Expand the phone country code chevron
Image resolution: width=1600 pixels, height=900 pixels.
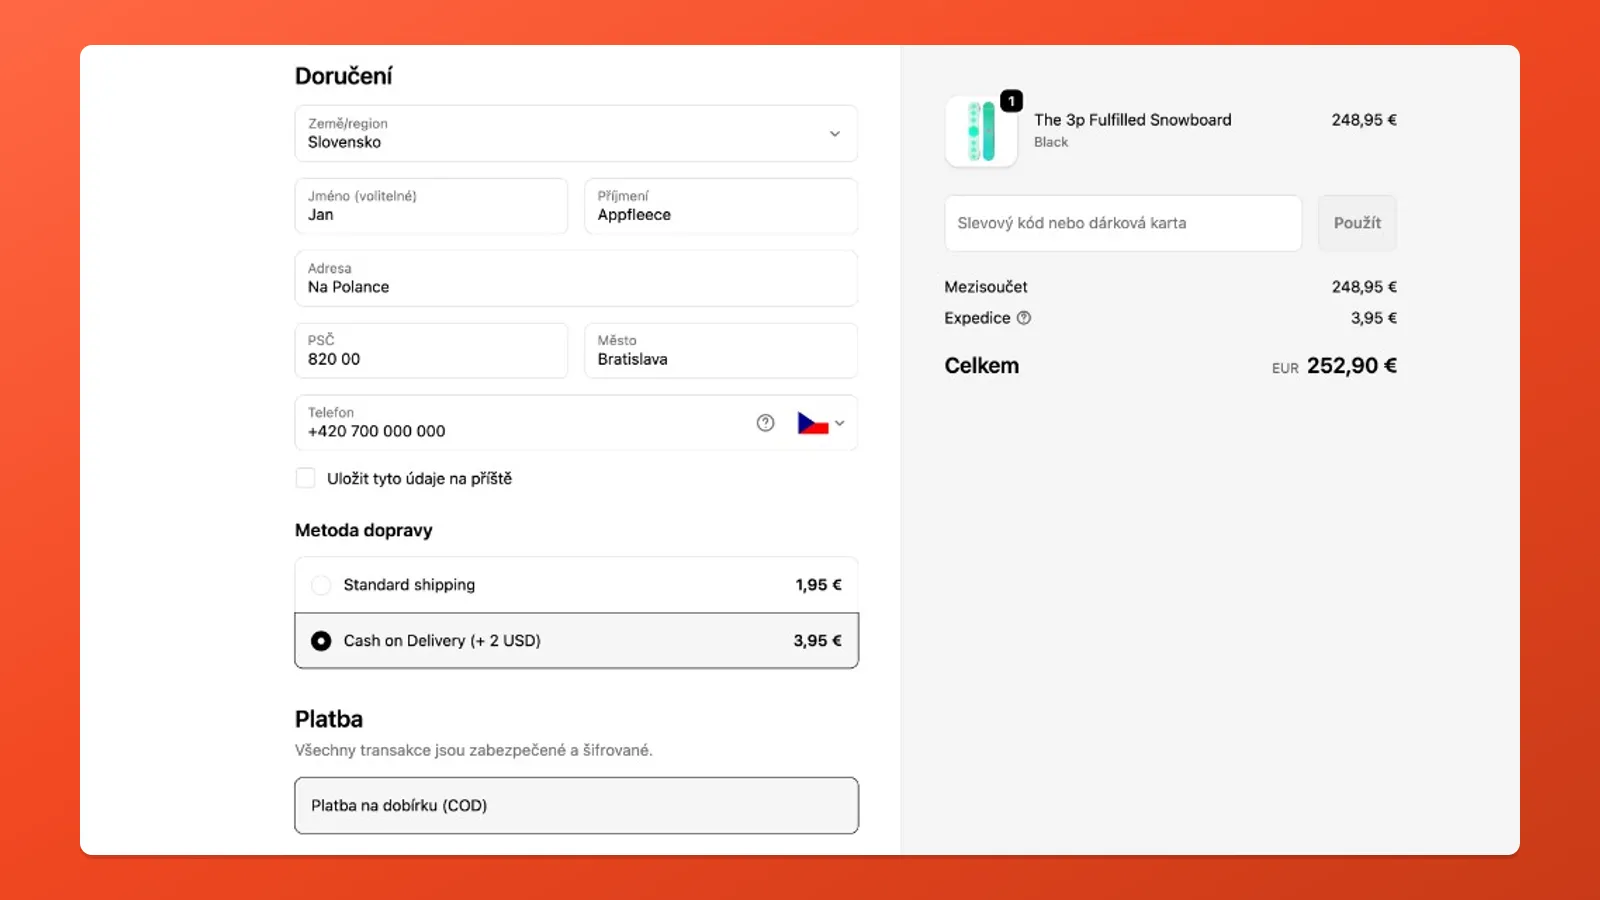pyautogui.click(x=840, y=423)
